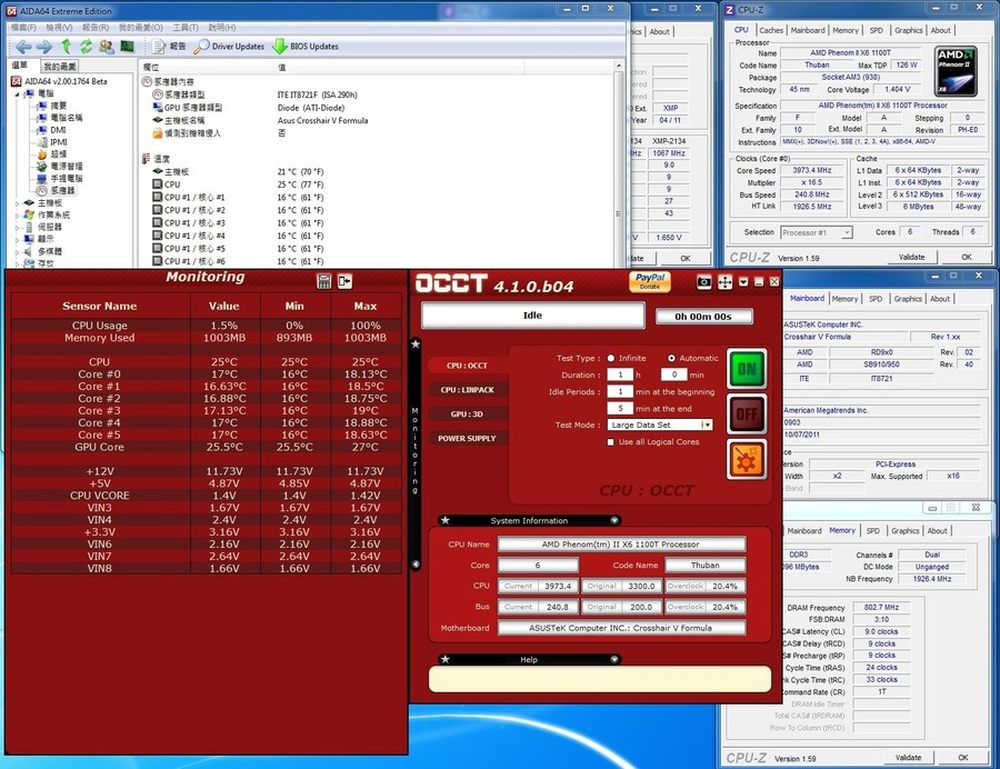Take an OCCT screenshot with camera icon
This screenshot has width=1000, height=769.
pyautogui.click(x=704, y=282)
